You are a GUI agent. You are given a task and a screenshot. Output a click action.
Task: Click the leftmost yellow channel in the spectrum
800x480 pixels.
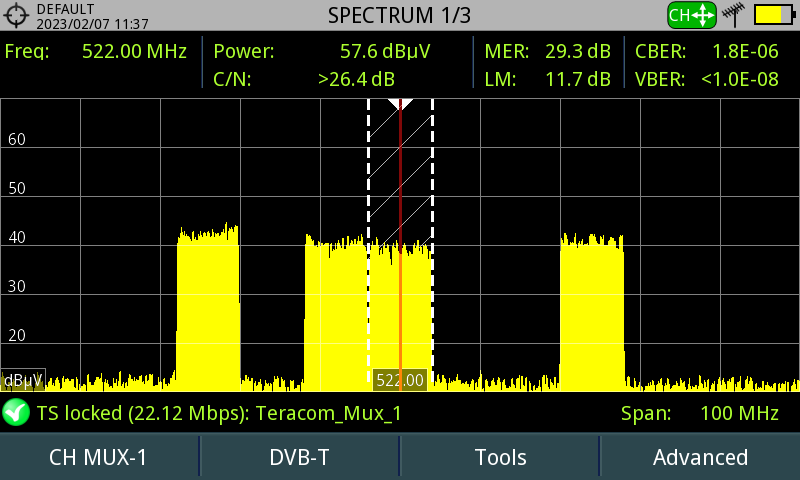coord(208,308)
